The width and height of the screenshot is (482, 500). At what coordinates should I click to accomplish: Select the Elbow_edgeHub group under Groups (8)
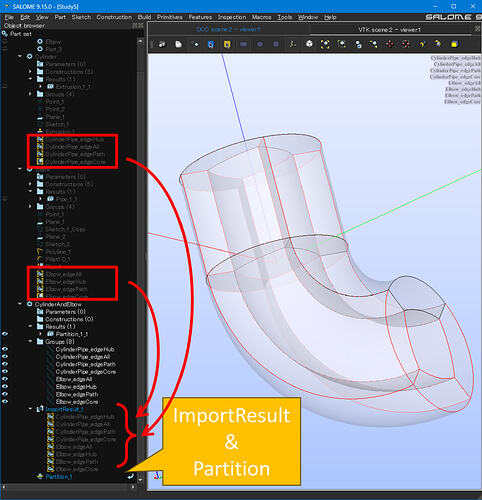point(76,387)
